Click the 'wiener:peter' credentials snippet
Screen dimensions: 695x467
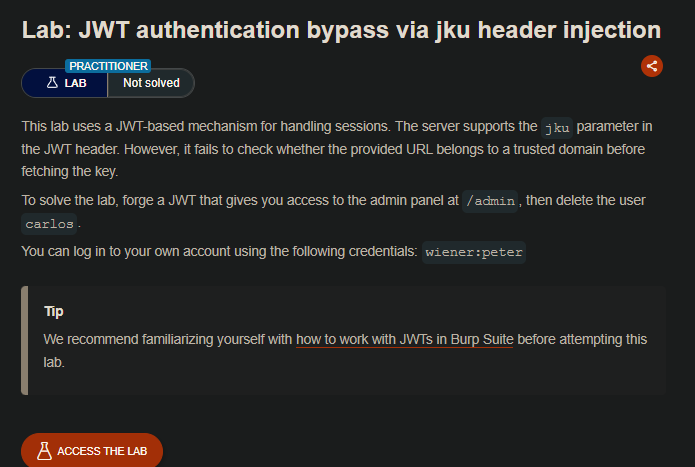pos(474,251)
